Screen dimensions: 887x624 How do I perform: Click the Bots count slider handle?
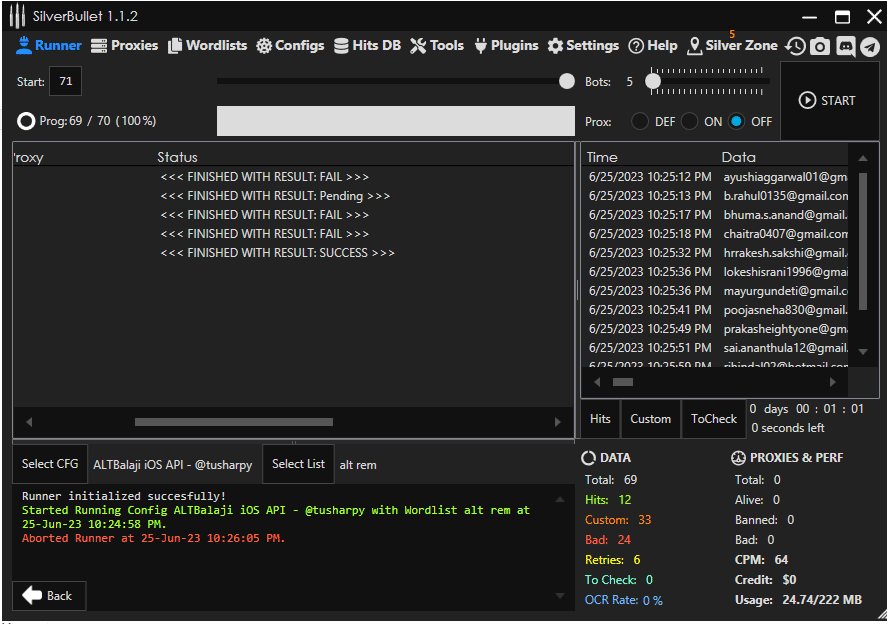click(x=653, y=81)
